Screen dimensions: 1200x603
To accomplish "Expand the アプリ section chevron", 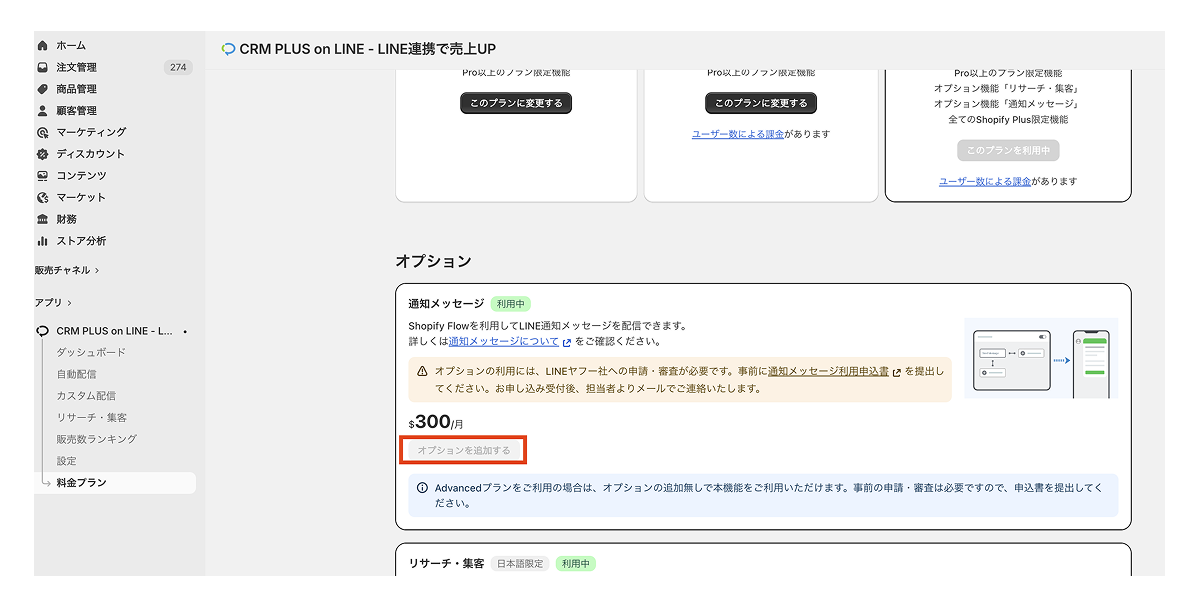I will [69, 302].
